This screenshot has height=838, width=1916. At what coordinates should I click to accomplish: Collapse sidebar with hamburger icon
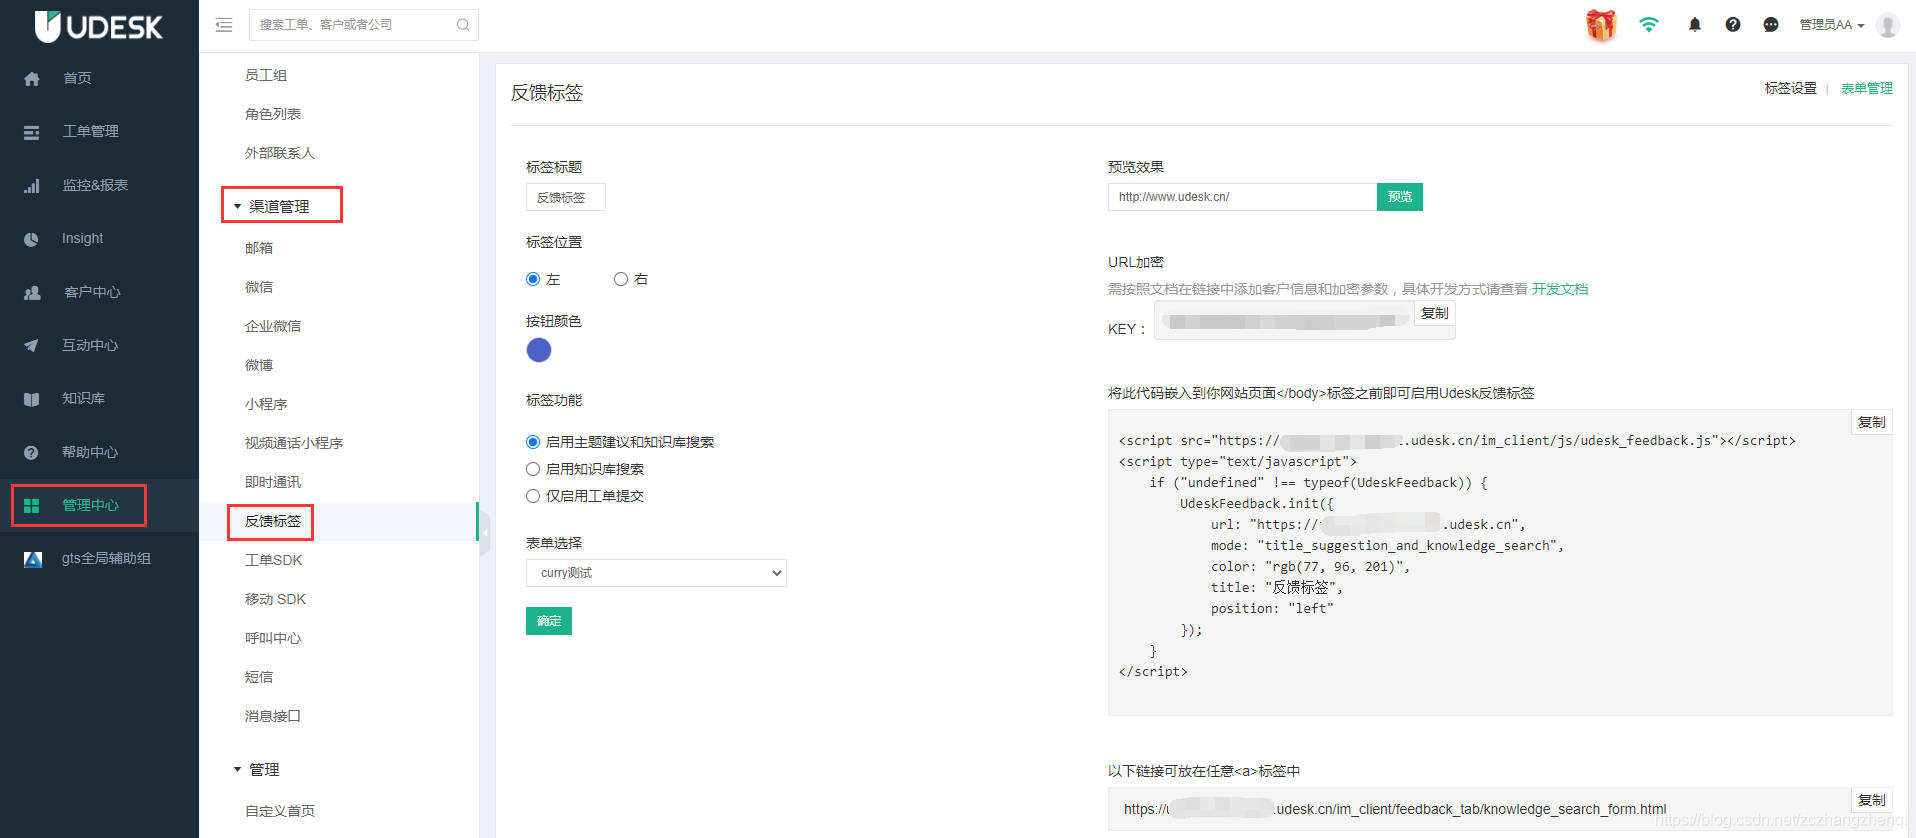click(224, 25)
